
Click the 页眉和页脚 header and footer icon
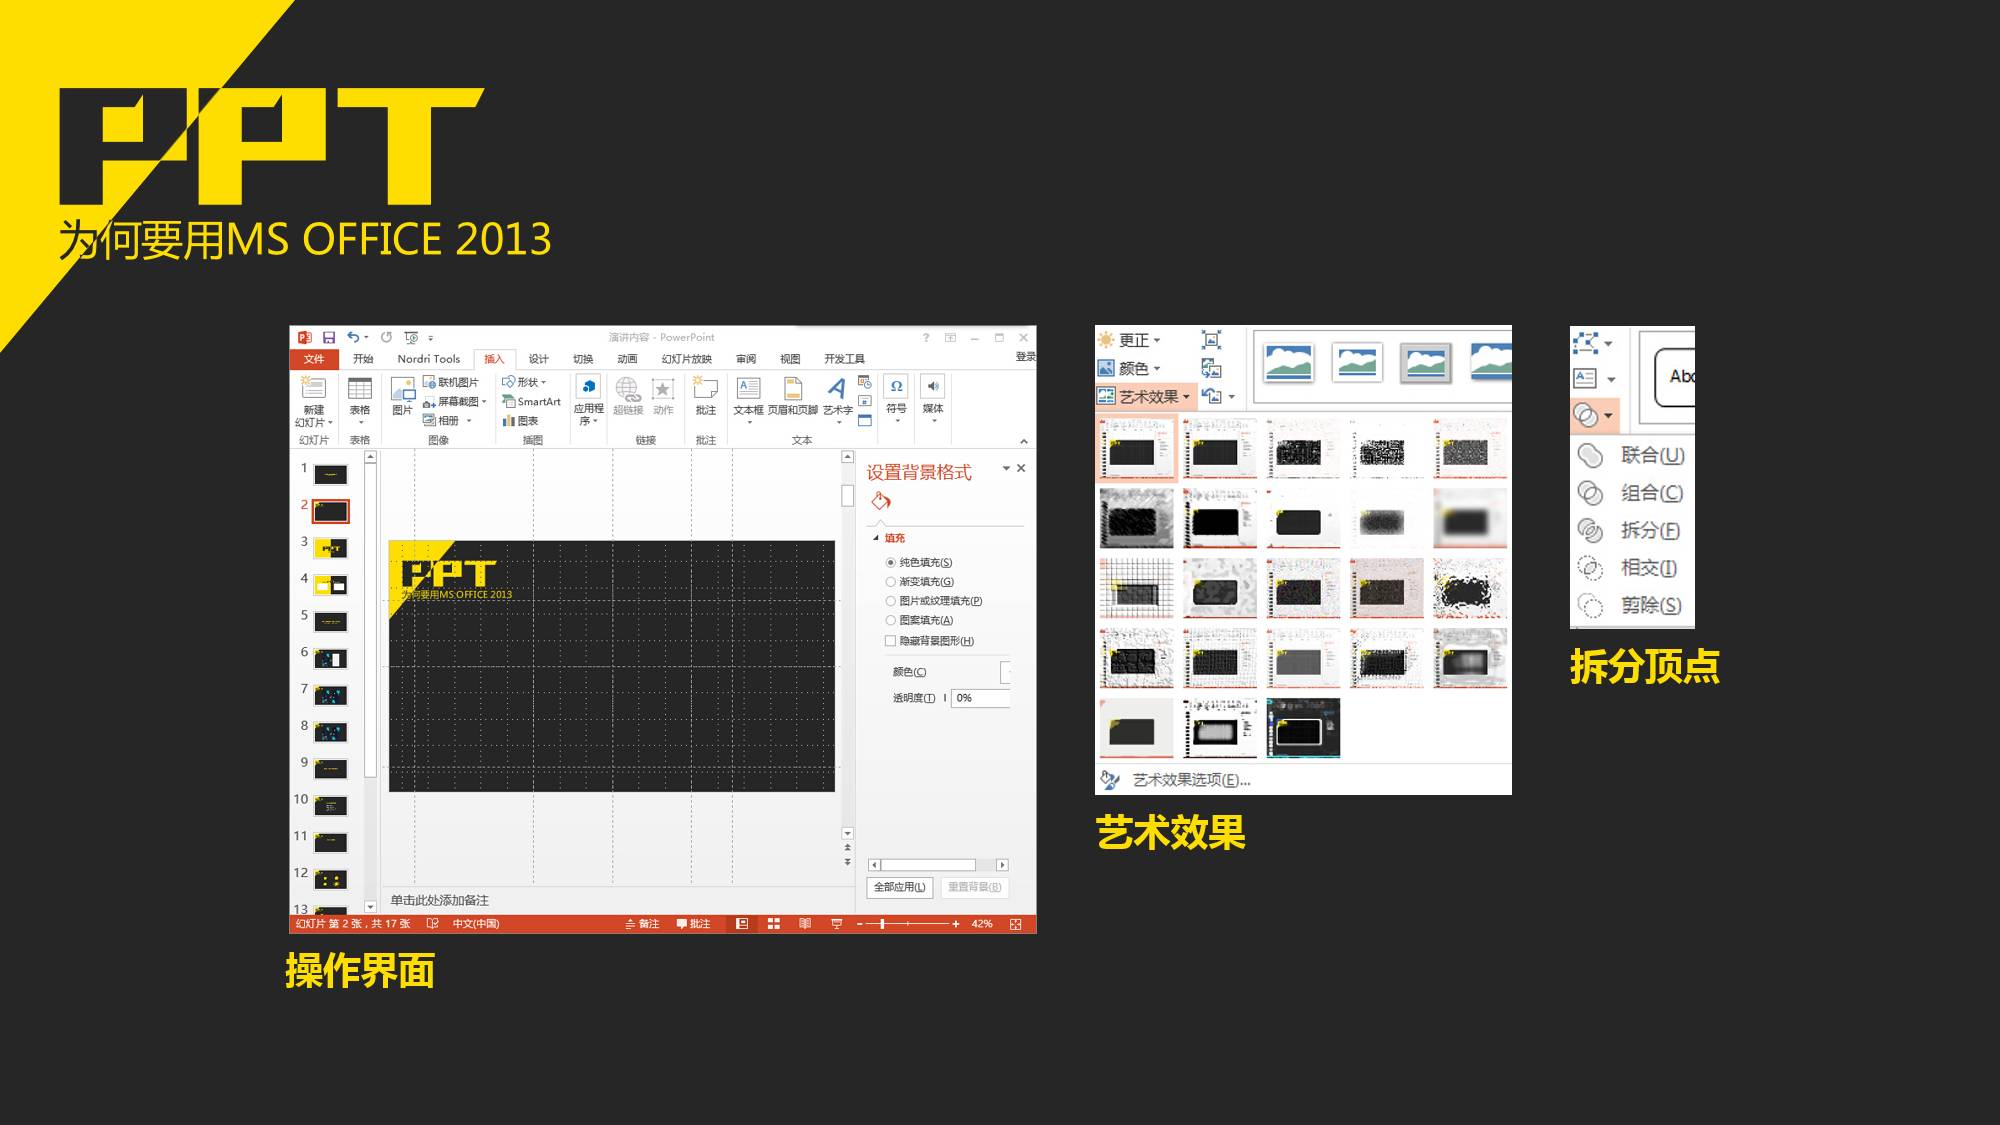(793, 396)
